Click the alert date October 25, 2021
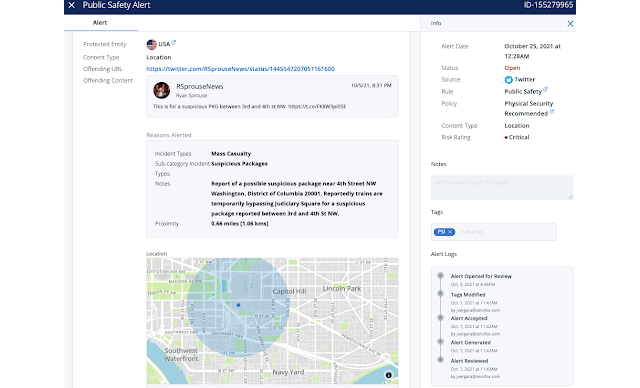Viewport: 640px width, 388px height. 533,51
